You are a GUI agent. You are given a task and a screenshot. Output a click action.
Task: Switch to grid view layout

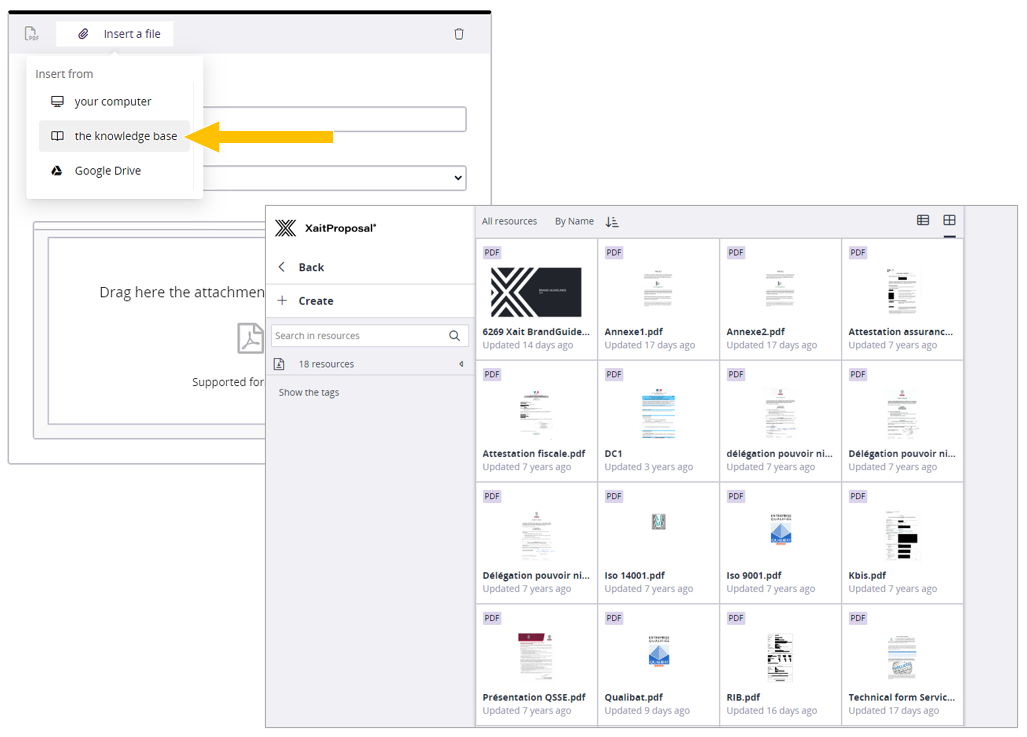tap(949, 220)
